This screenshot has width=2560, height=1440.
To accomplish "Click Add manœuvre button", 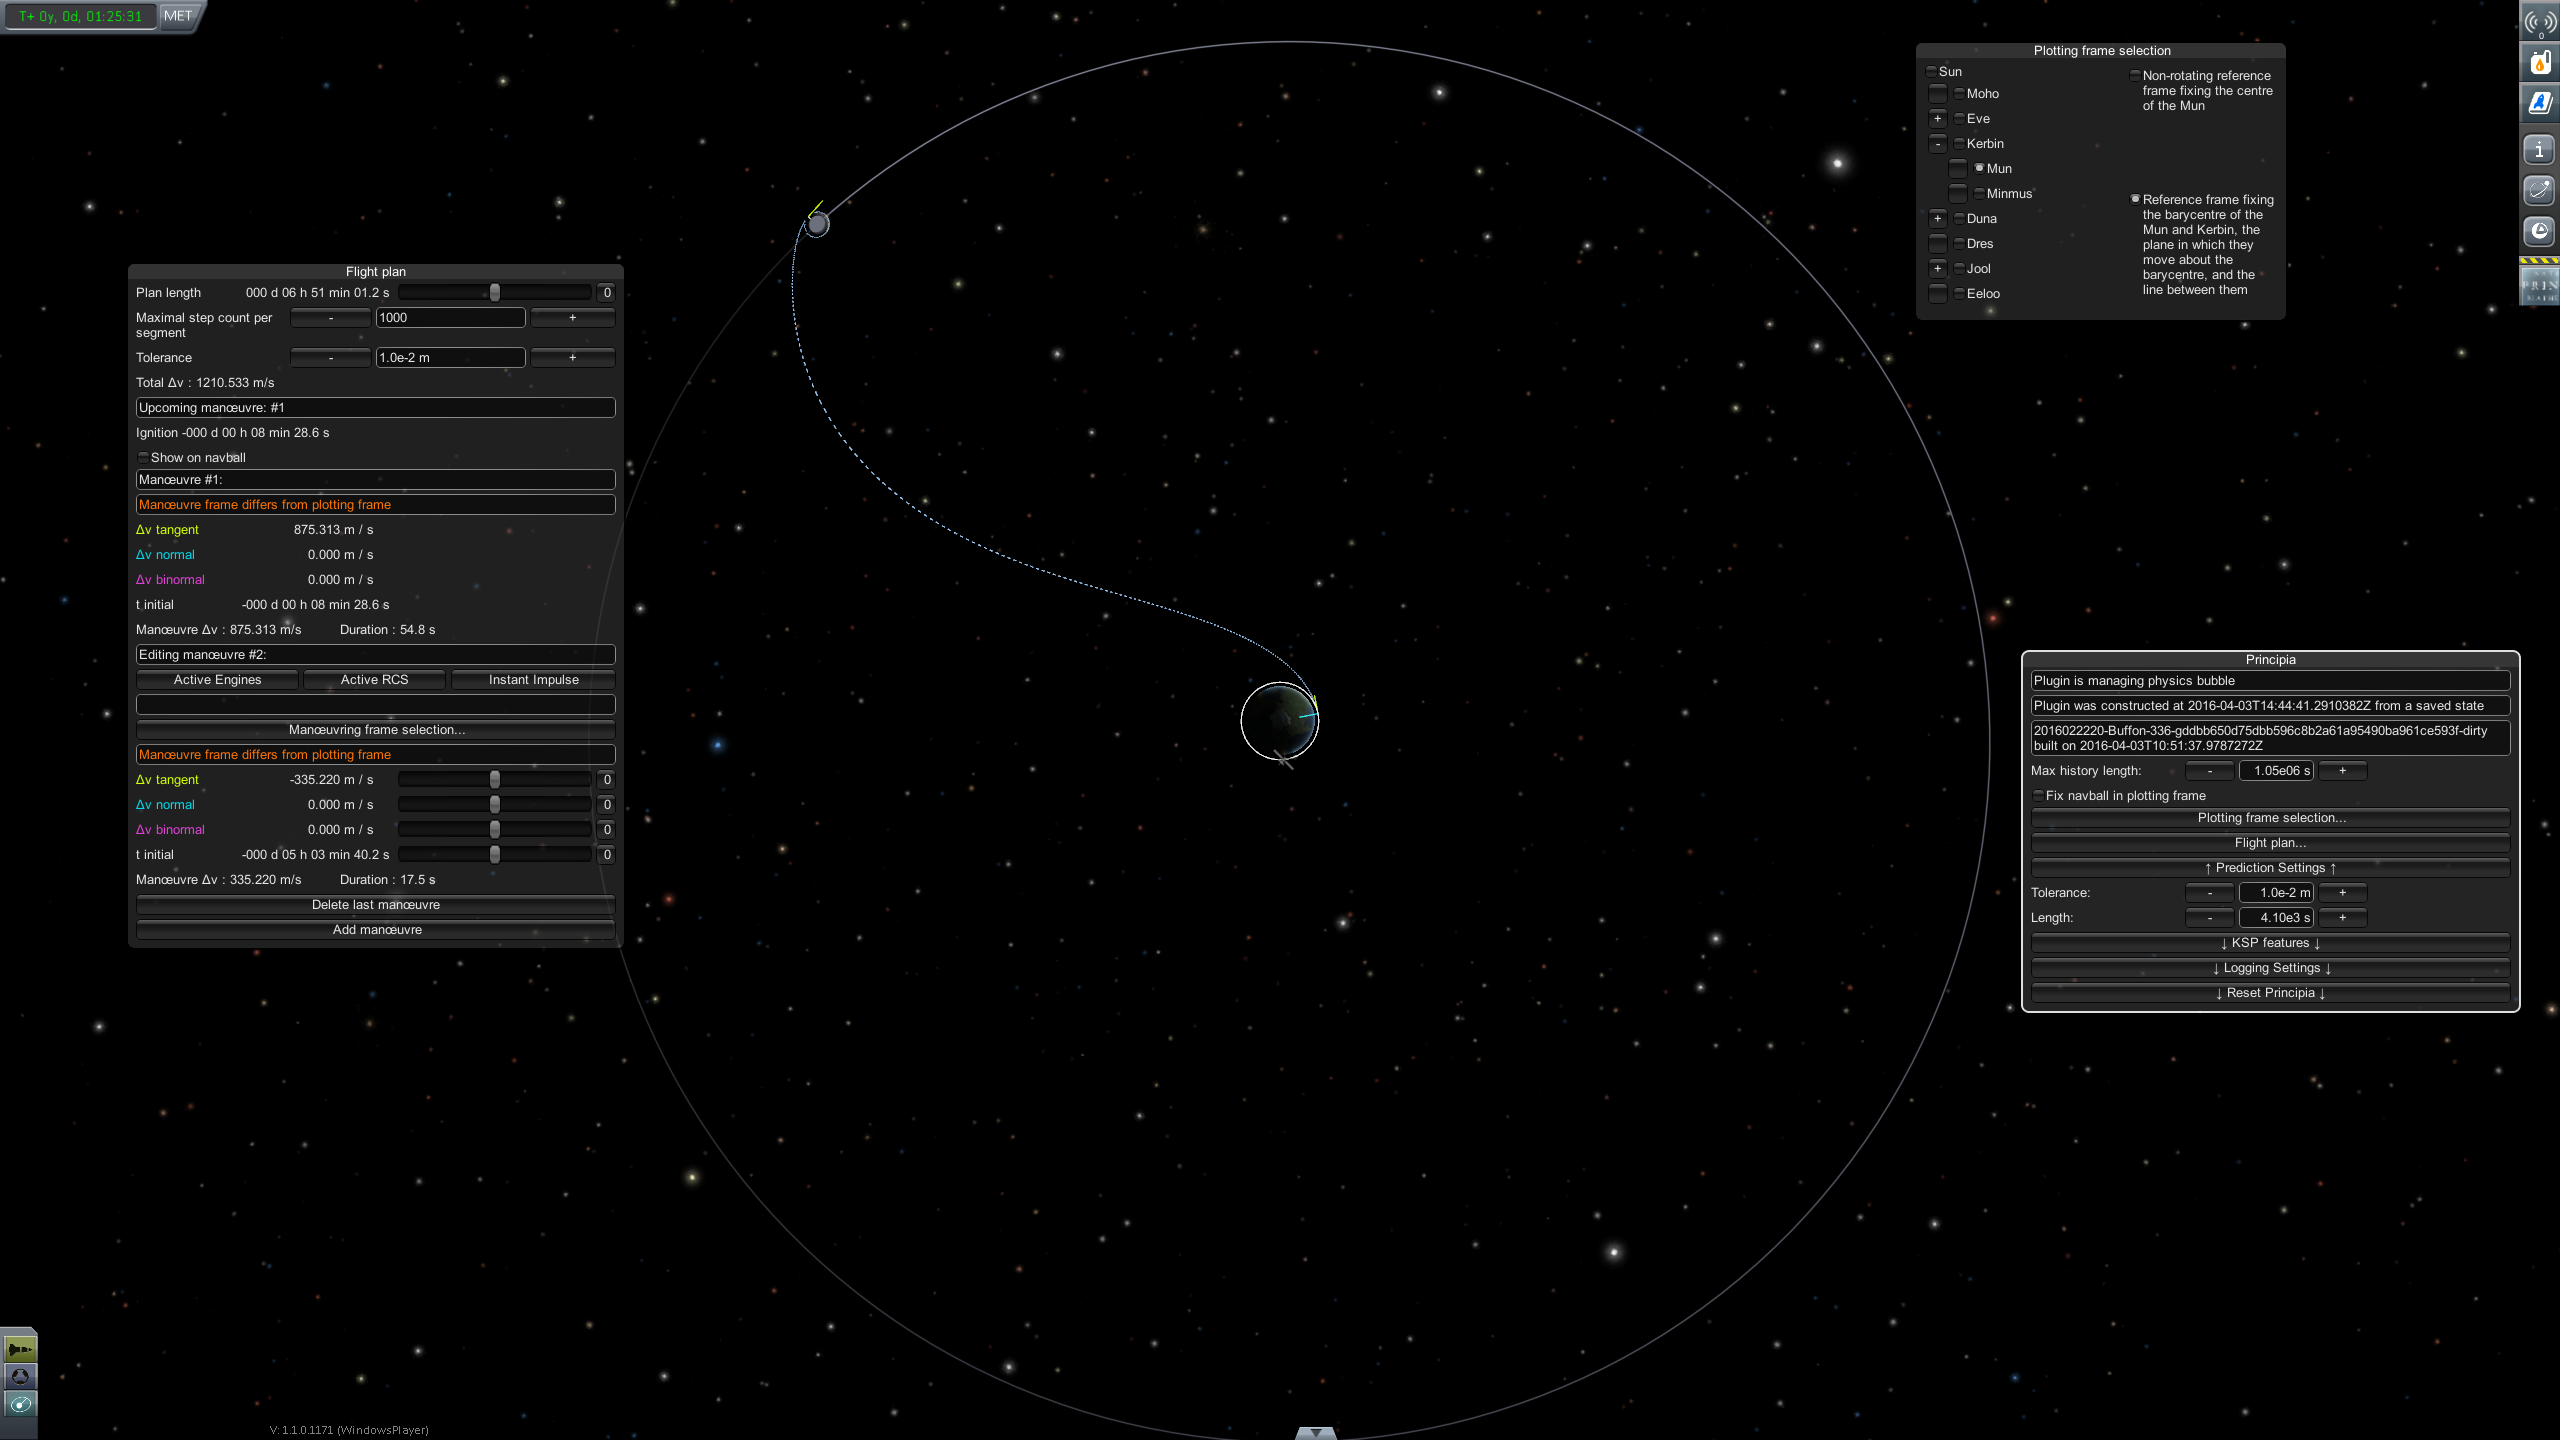I will (x=376, y=930).
